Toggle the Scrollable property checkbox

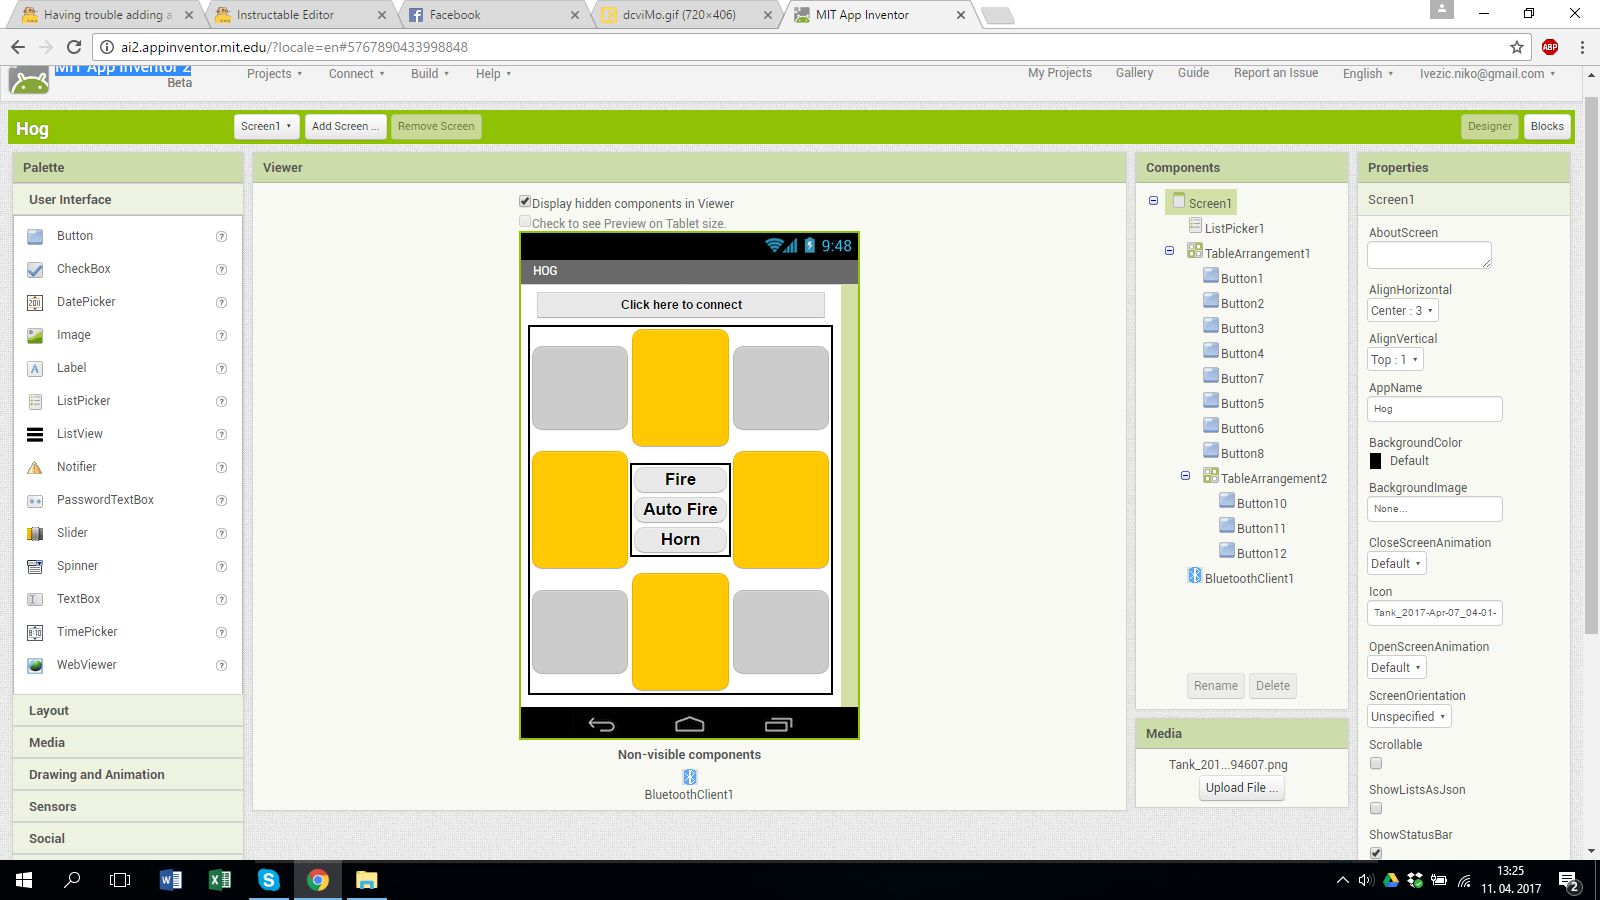point(1376,764)
